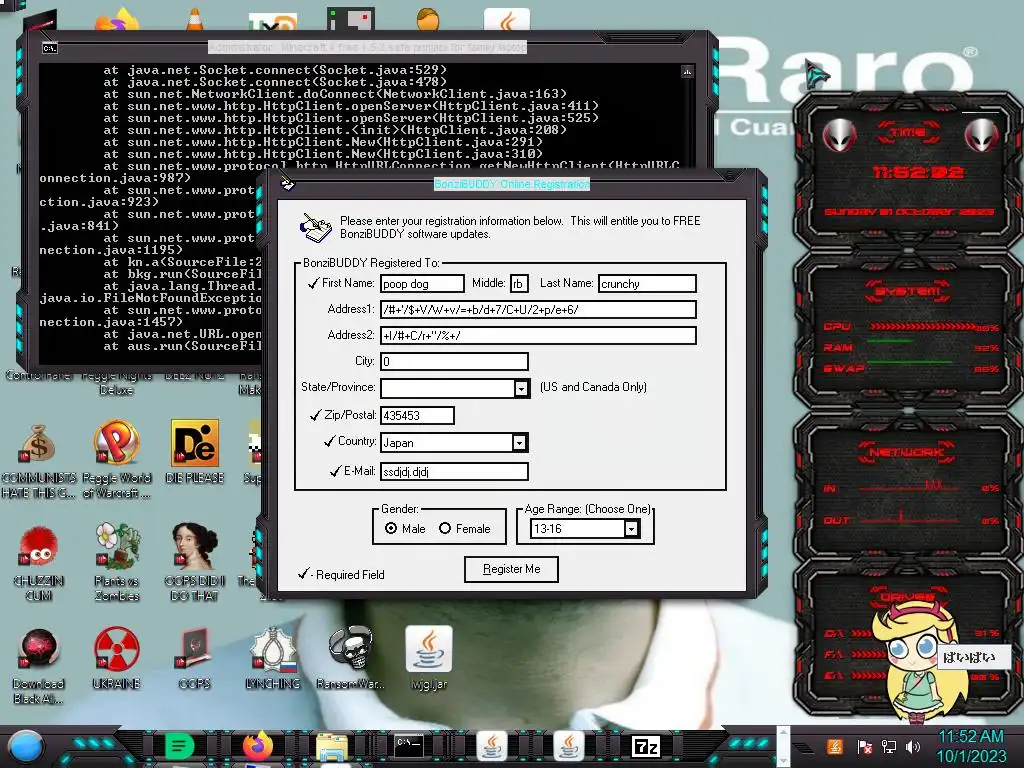Open Spotify from the taskbar

(x=179, y=746)
